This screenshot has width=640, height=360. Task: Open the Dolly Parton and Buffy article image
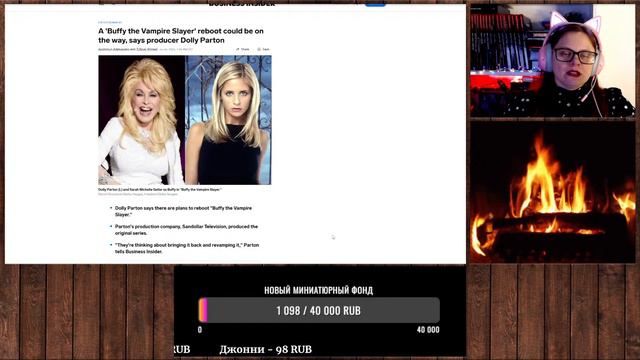[184, 120]
